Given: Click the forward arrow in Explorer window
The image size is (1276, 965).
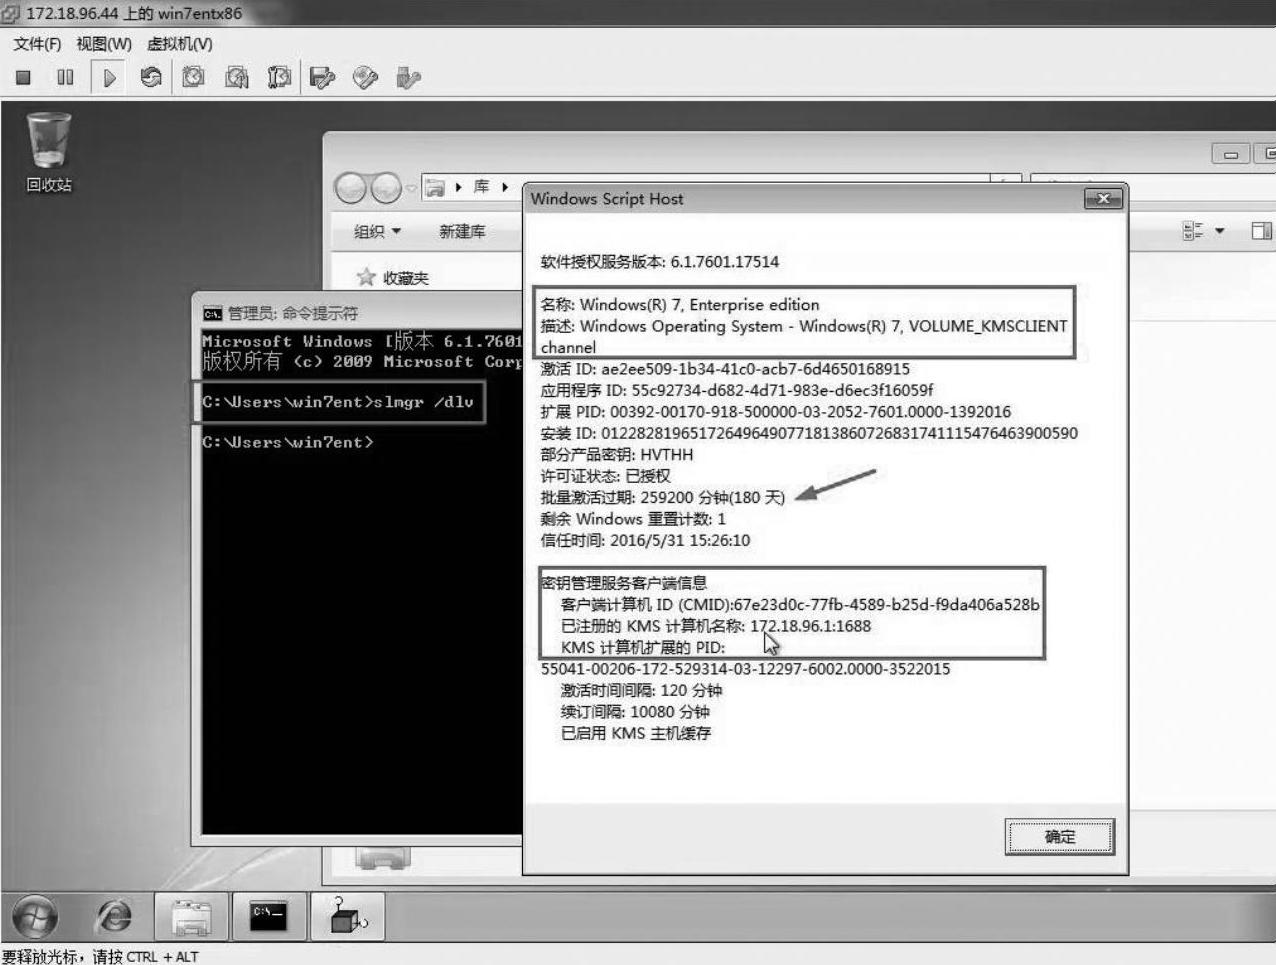Looking at the screenshot, I should [x=385, y=187].
